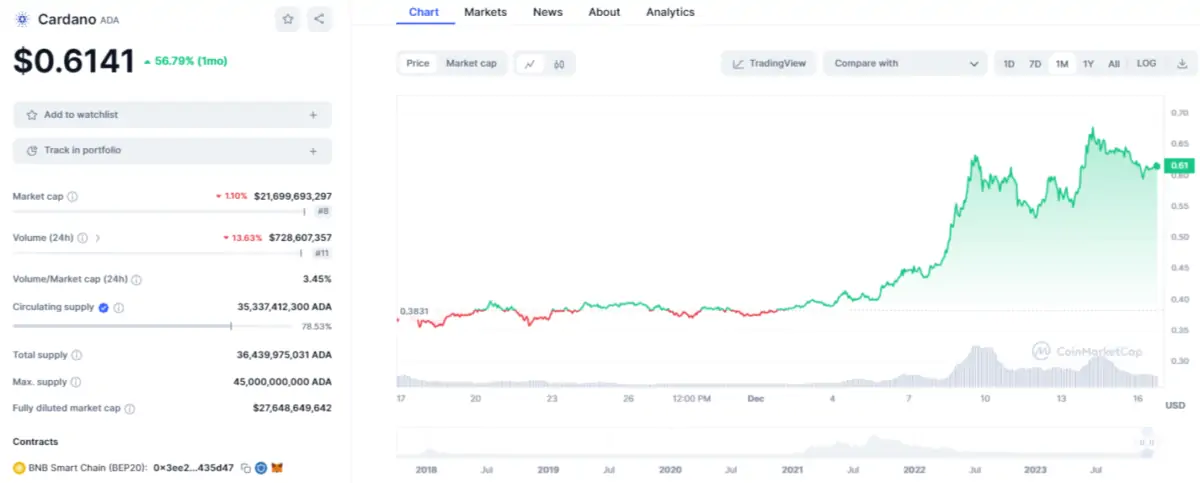Click the Volume (24h) info icon
The image size is (1200, 483).
[x=82, y=238]
